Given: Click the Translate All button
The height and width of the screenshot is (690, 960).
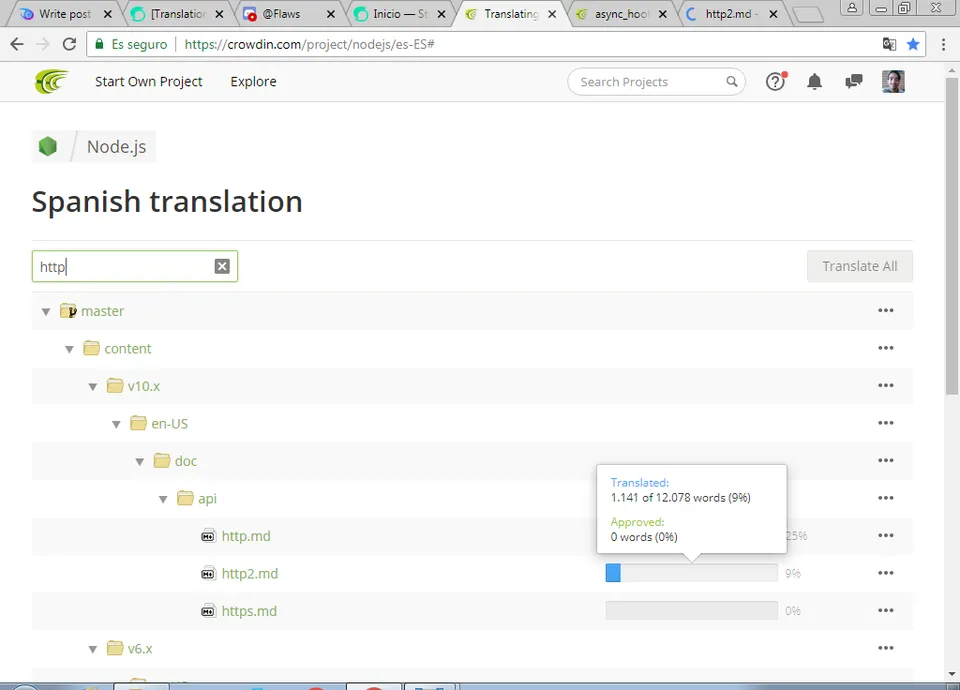Looking at the screenshot, I should (860, 266).
